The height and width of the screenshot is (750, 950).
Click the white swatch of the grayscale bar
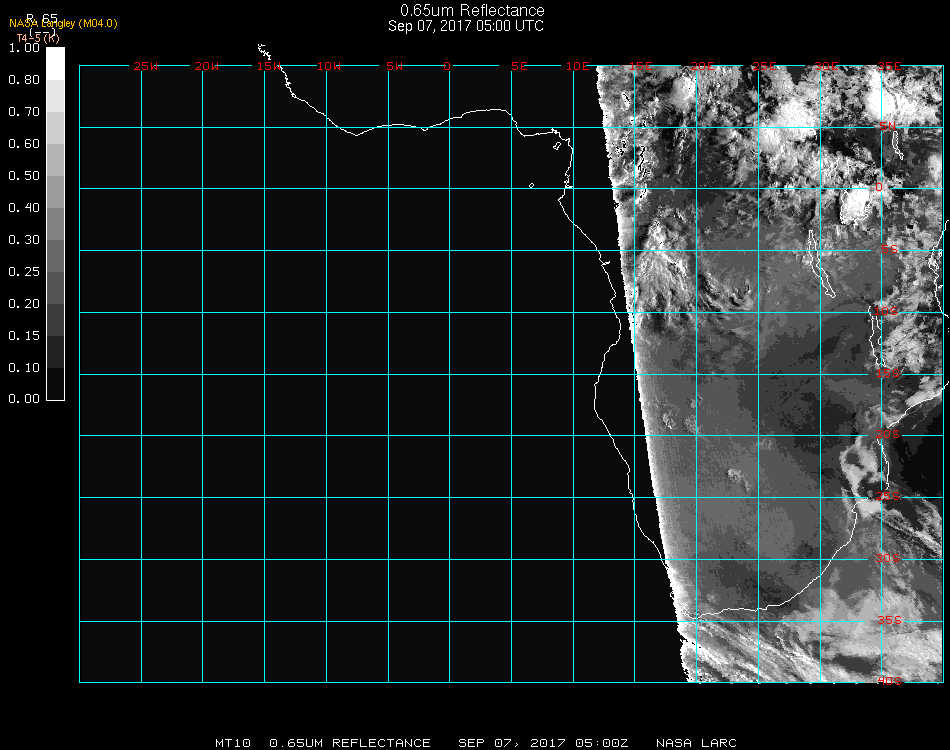click(55, 64)
